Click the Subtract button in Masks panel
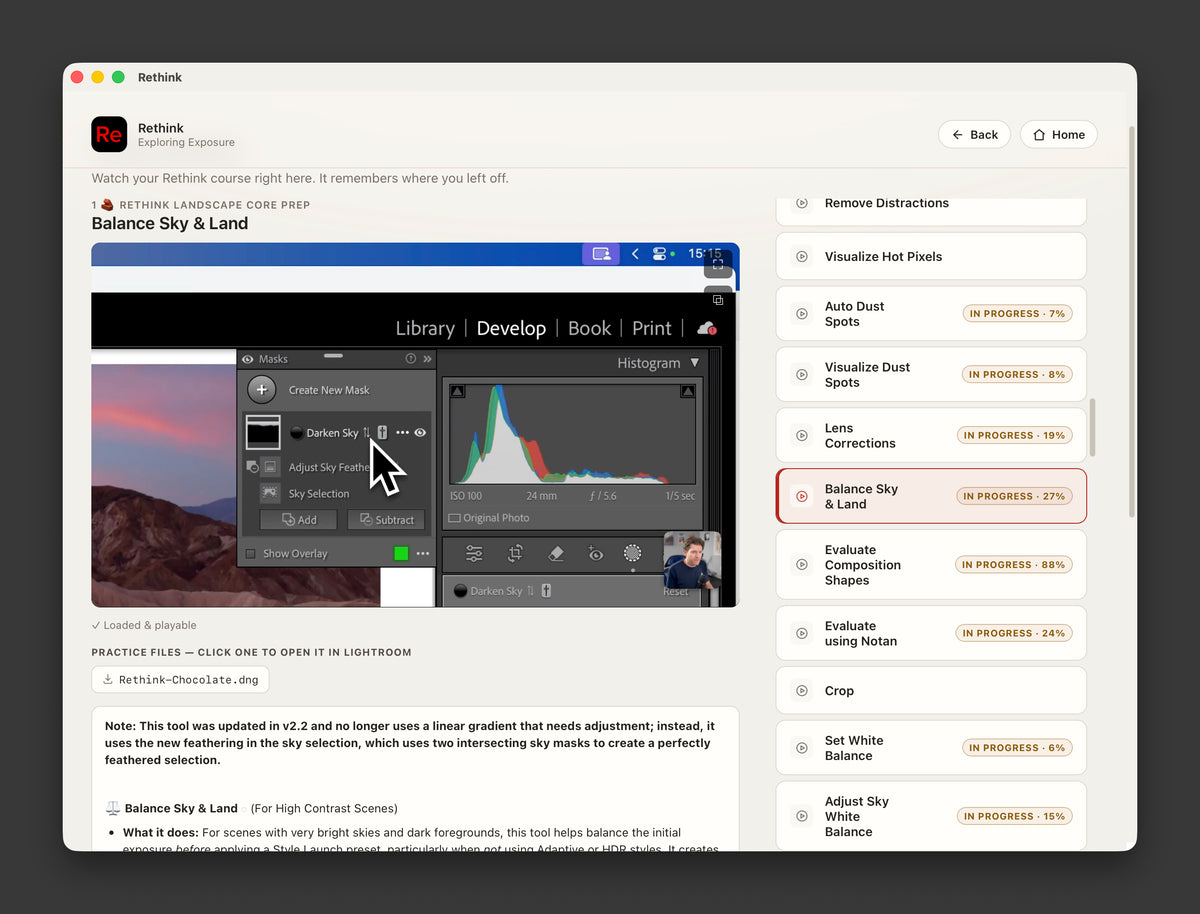This screenshot has height=914, width=1200. click(x=386, y=520)
